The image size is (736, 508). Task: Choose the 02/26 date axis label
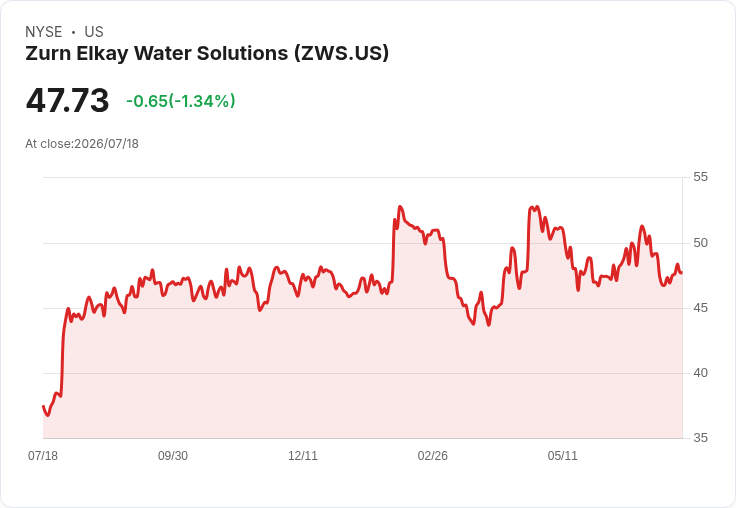(433, 455)
